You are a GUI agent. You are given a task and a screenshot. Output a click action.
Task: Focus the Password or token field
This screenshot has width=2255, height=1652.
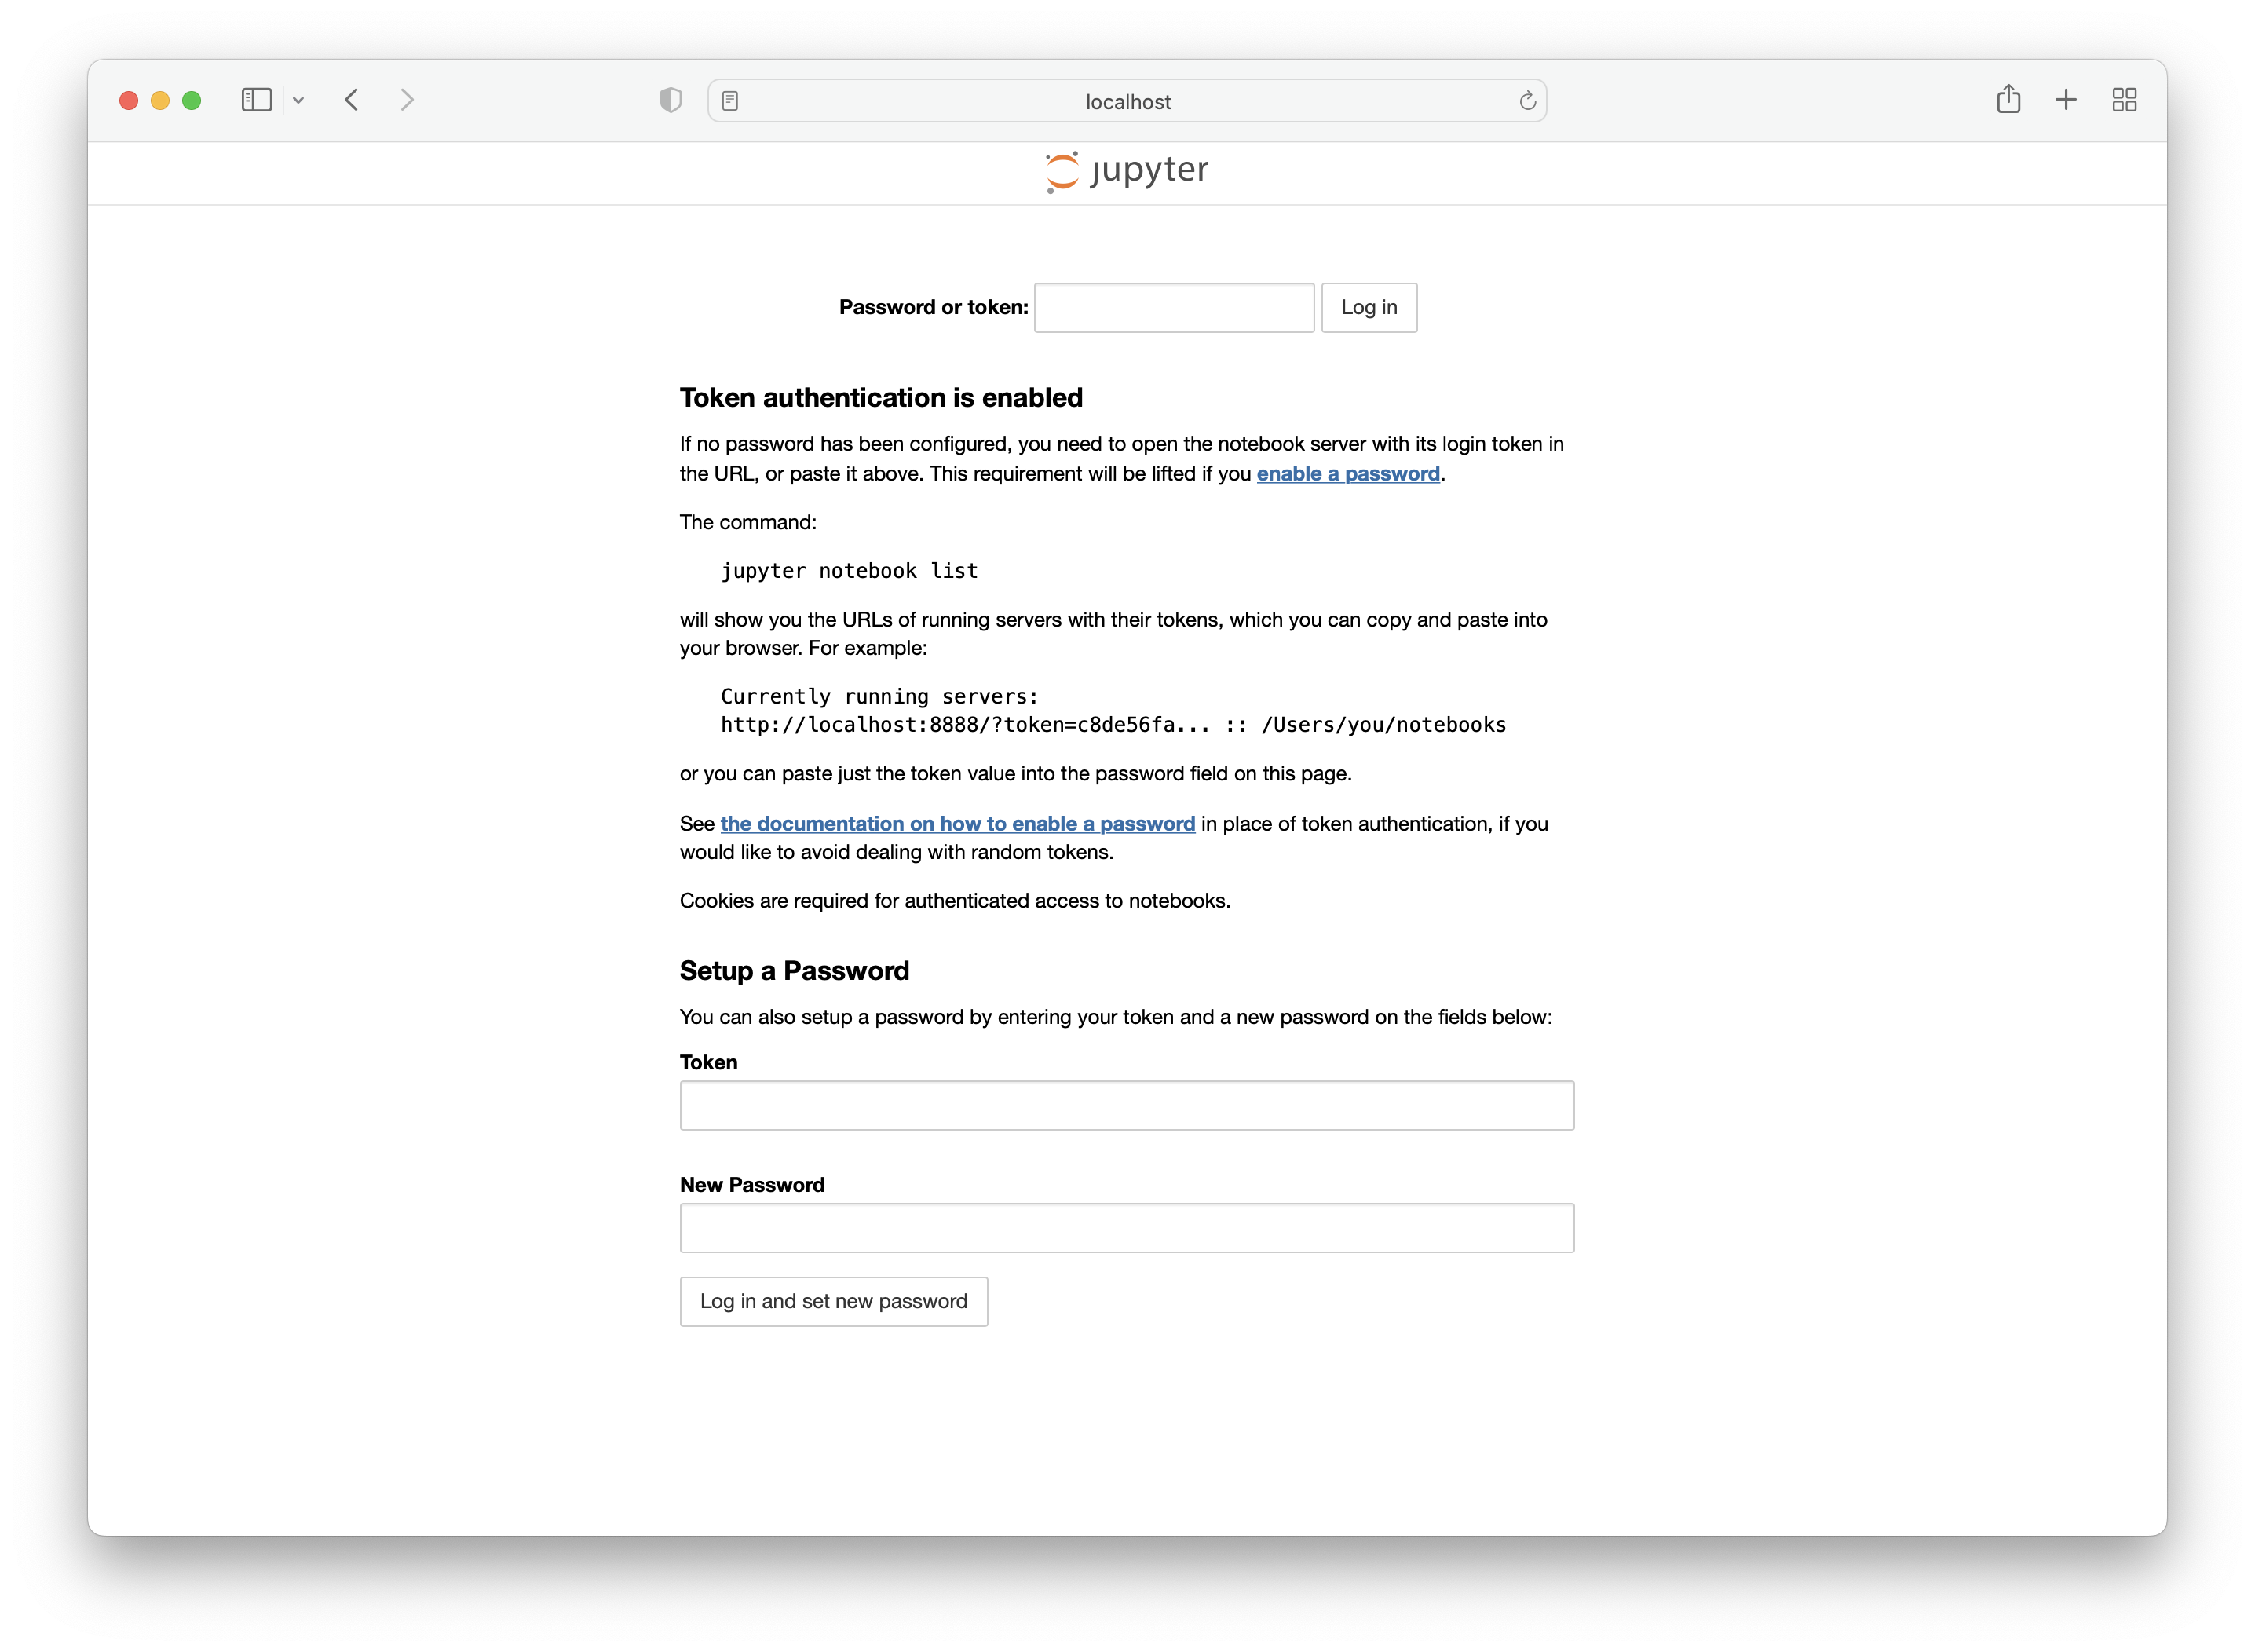point(1173,307)
